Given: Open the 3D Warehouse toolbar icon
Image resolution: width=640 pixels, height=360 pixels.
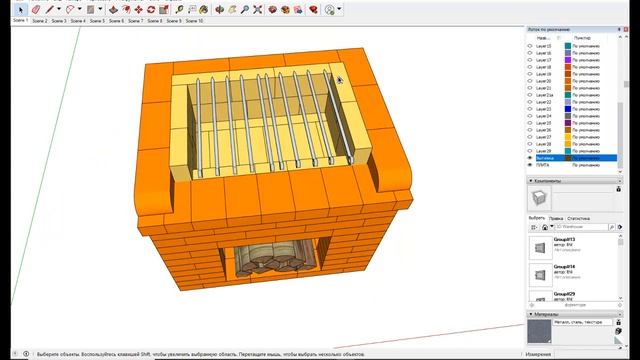Looking at the screenshot, I should click(x=273, y=9).
